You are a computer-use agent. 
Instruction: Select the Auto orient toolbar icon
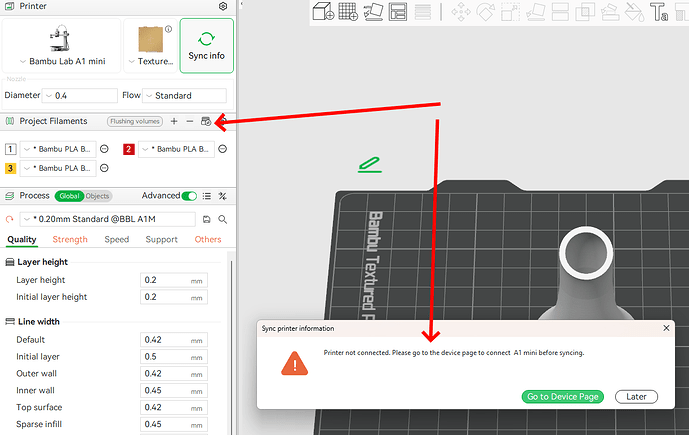coord(373,11)
